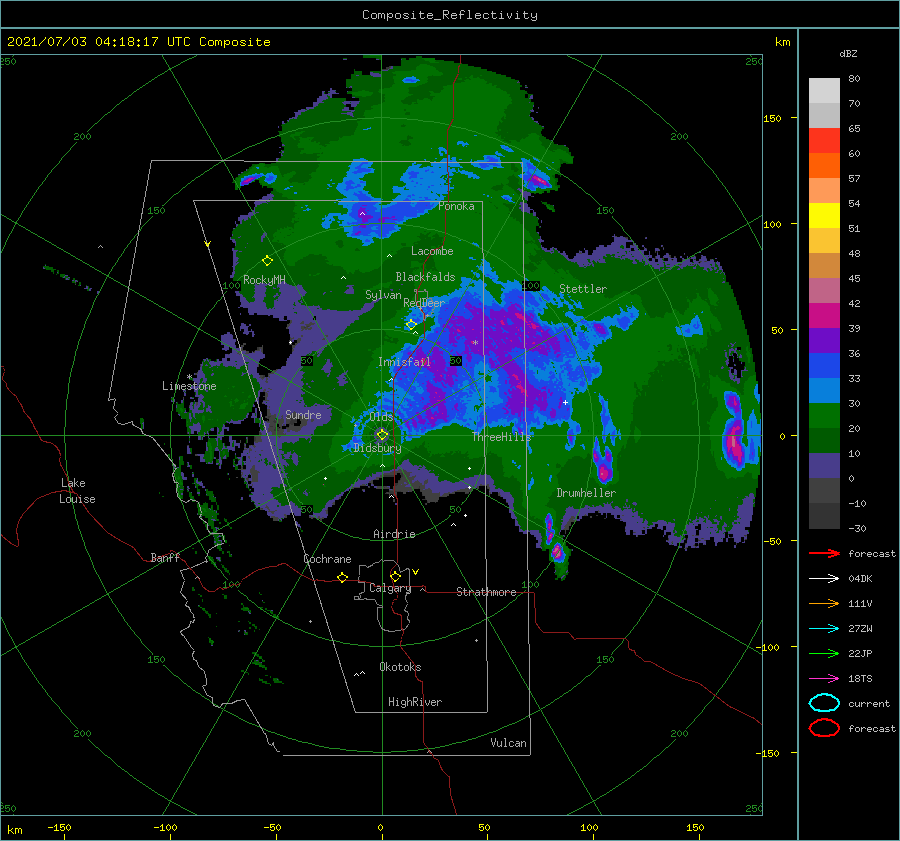Image resolution: width=900 pixels, height=841 pixels.
Task: Click the Olds city label
Action: (381, 416)
